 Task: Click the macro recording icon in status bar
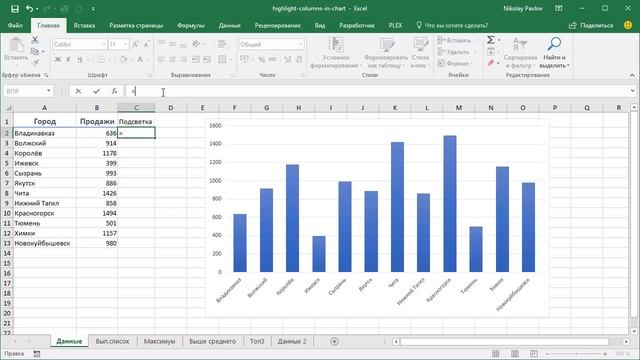click(x=37, y=354)
